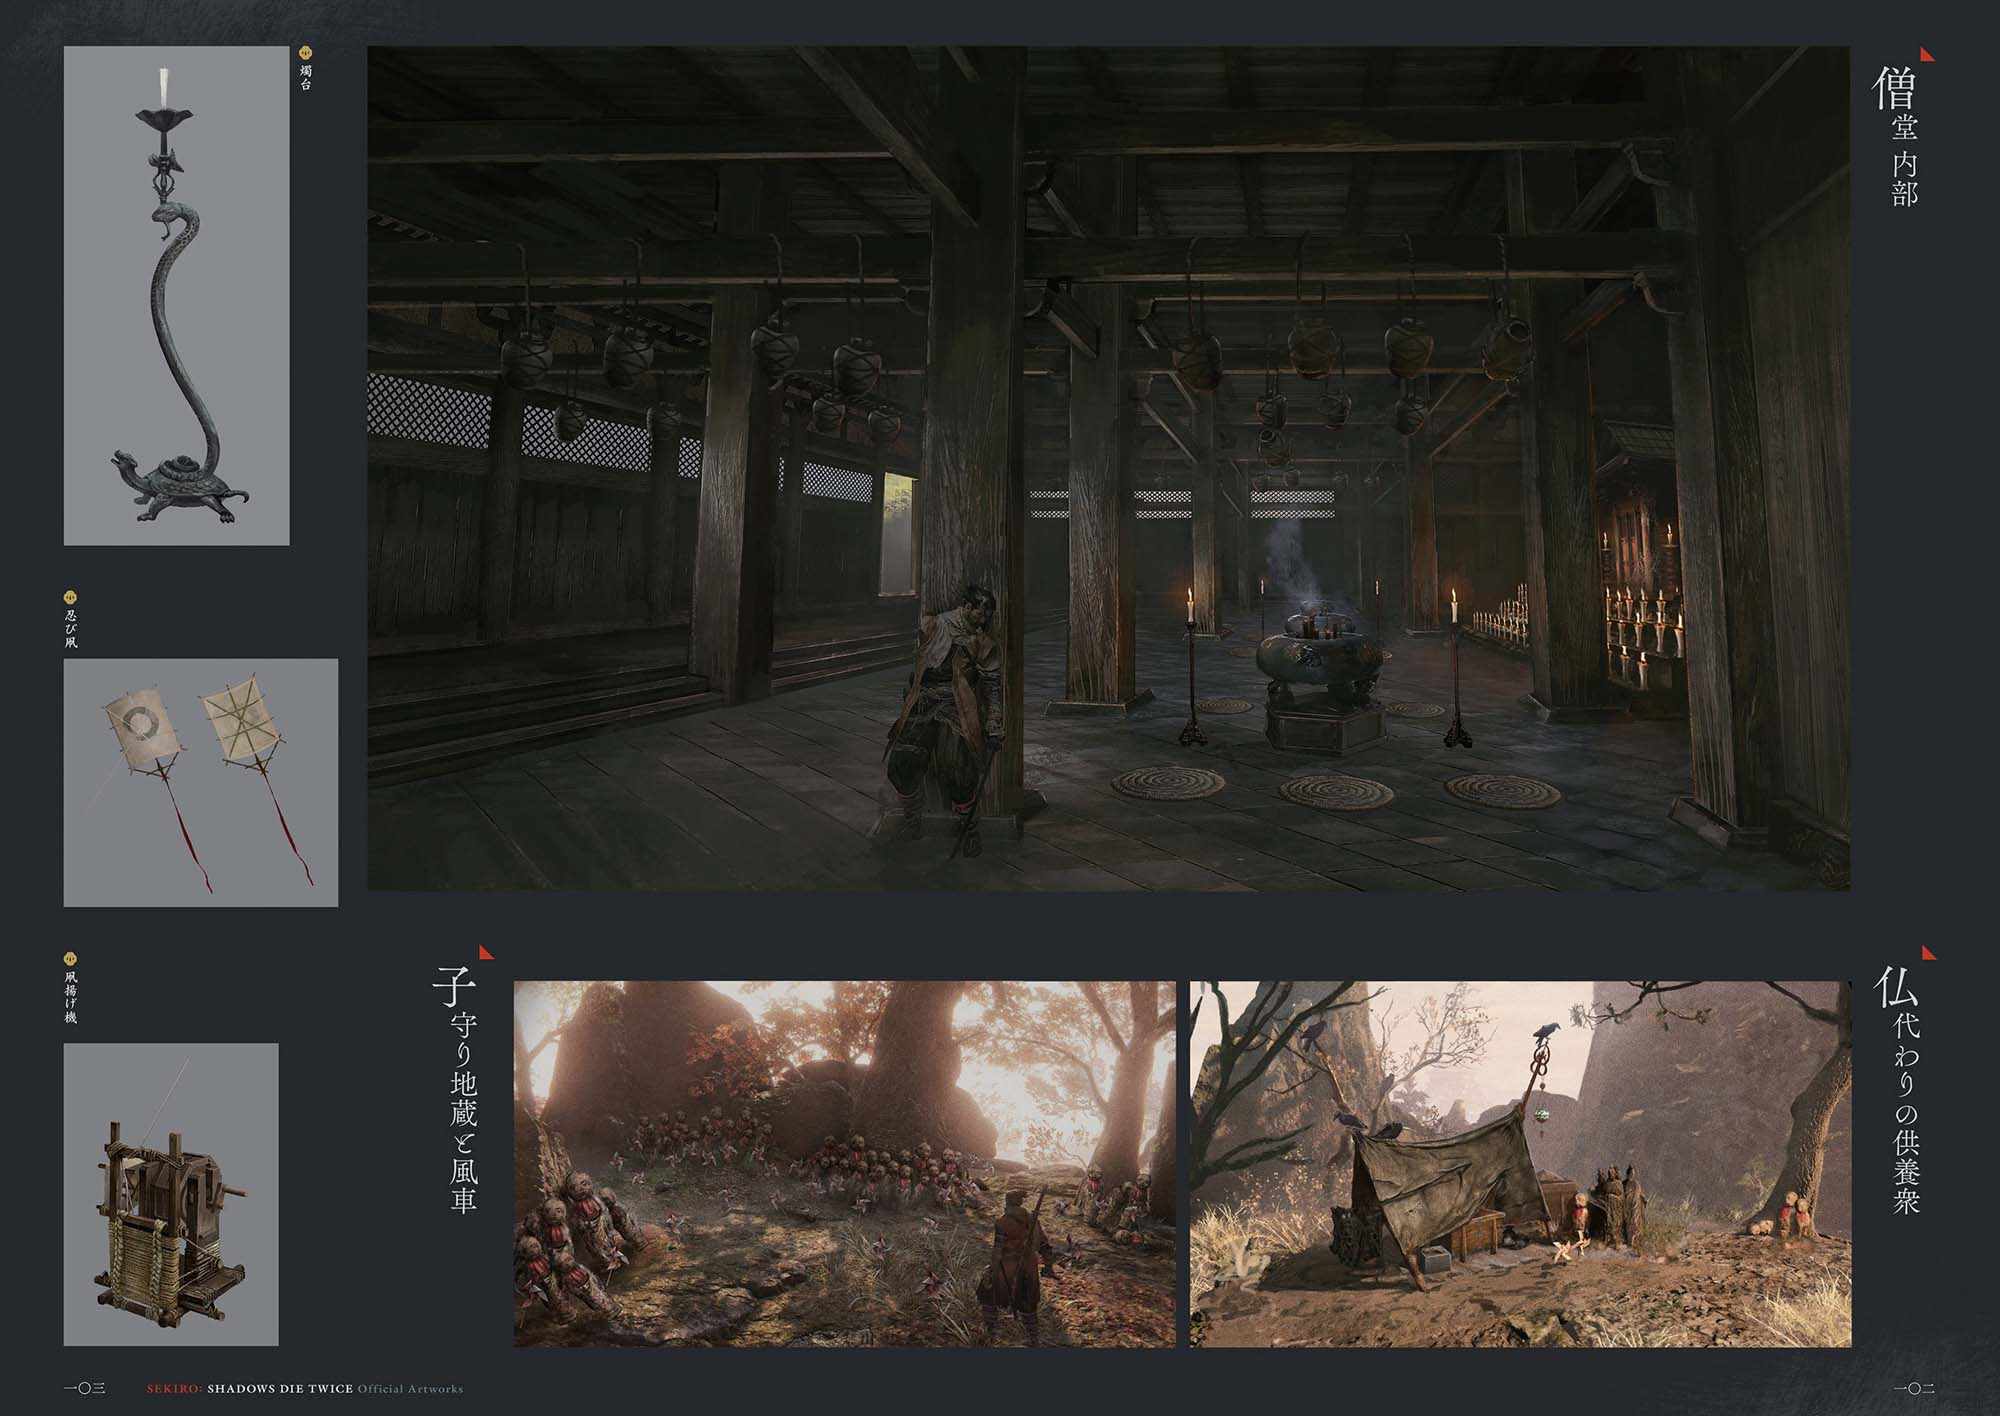Select the serpent candlestick artwork panel

pyautogui.click(x=177, y=296)
